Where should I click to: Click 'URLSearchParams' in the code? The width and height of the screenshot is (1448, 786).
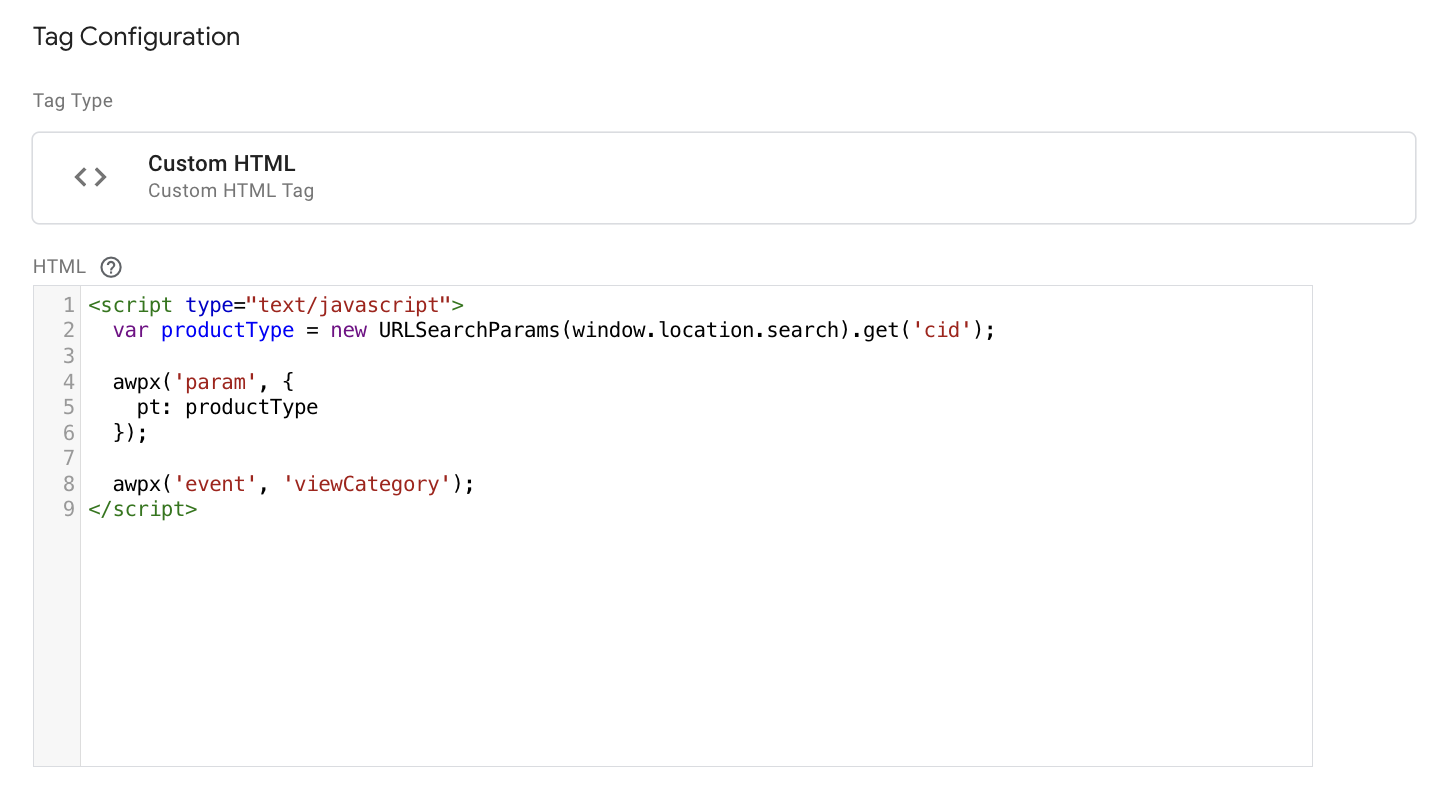pyautogui.click(x=469, y=330)
